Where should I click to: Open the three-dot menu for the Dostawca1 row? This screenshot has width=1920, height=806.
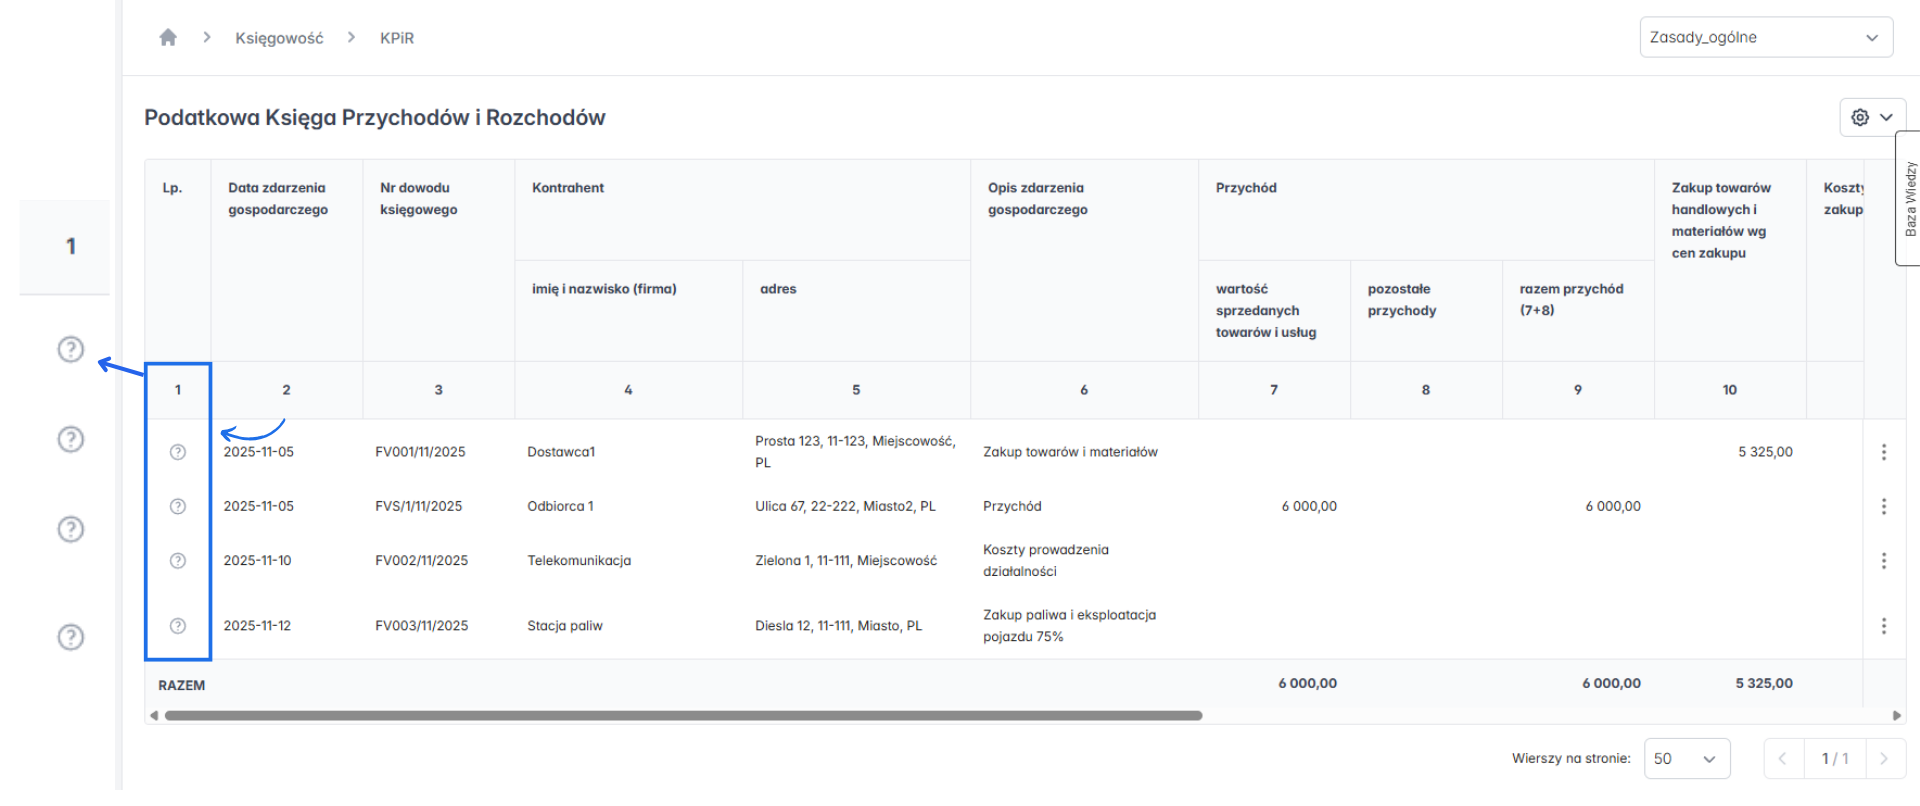pyautogui.click(x=1884, y=452)
